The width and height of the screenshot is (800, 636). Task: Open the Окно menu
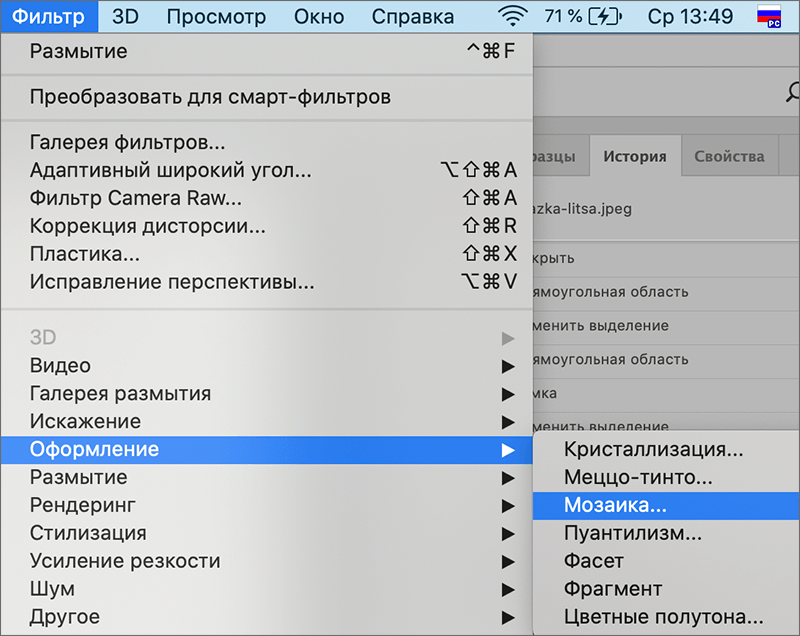(318, 15)
